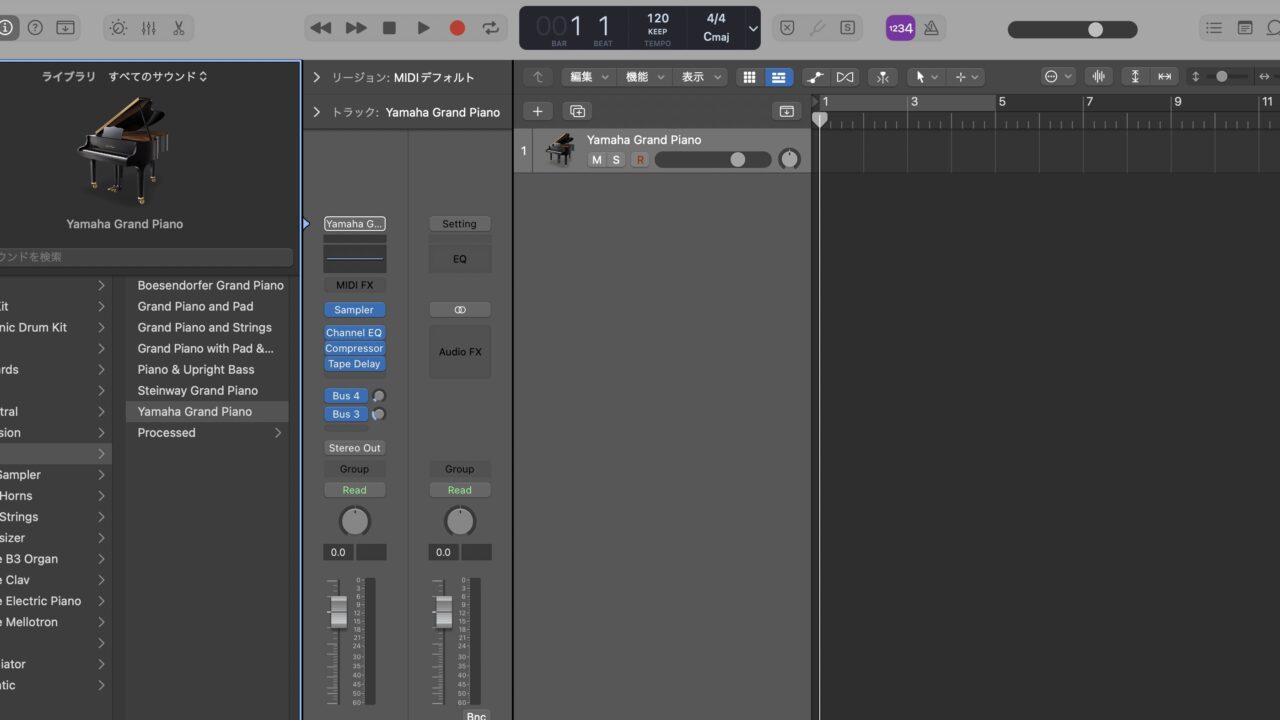Open the Compressor plug-in slot
Image resolution: width=1280 pixels, height=720 pixels.
354,348
